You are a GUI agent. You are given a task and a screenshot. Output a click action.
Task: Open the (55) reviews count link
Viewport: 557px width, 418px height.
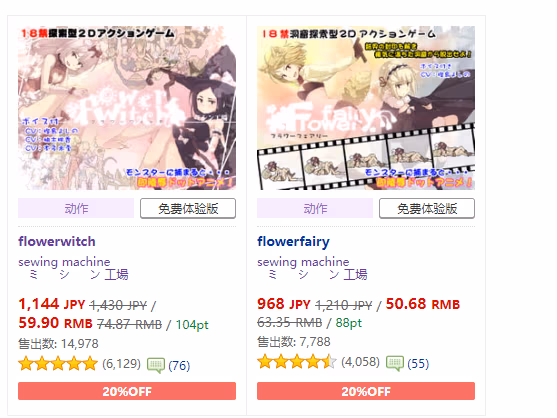point(418,364)
